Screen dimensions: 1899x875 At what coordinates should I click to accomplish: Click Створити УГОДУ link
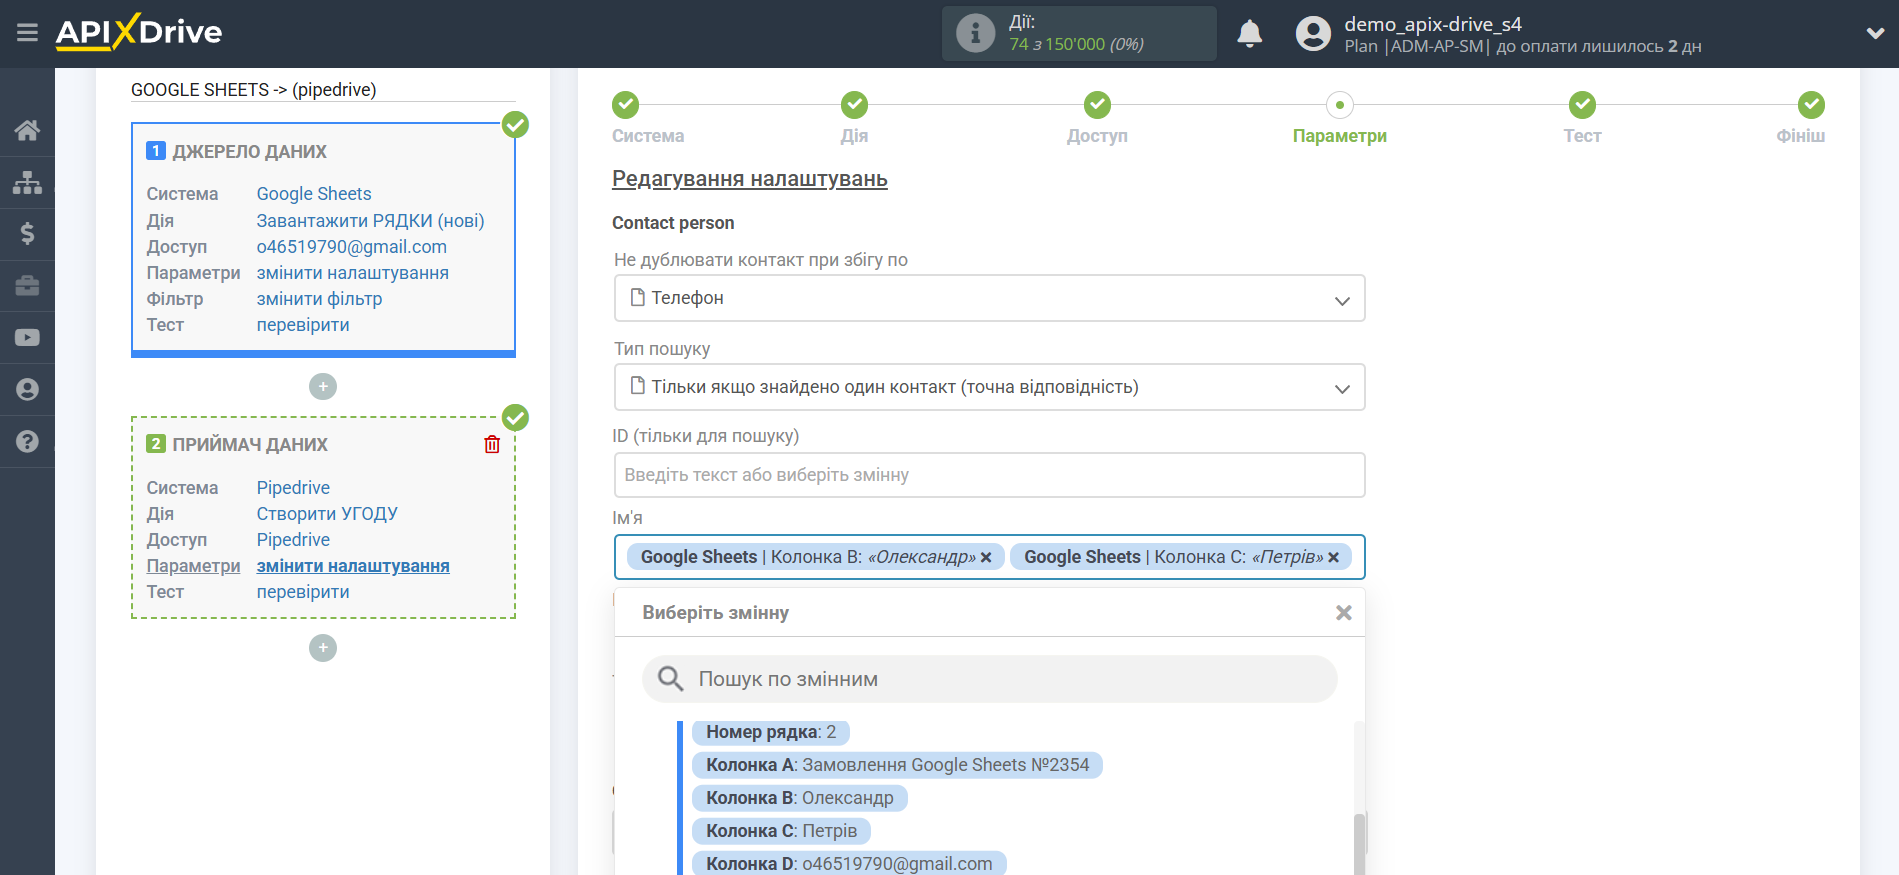[x=327, y=514]
